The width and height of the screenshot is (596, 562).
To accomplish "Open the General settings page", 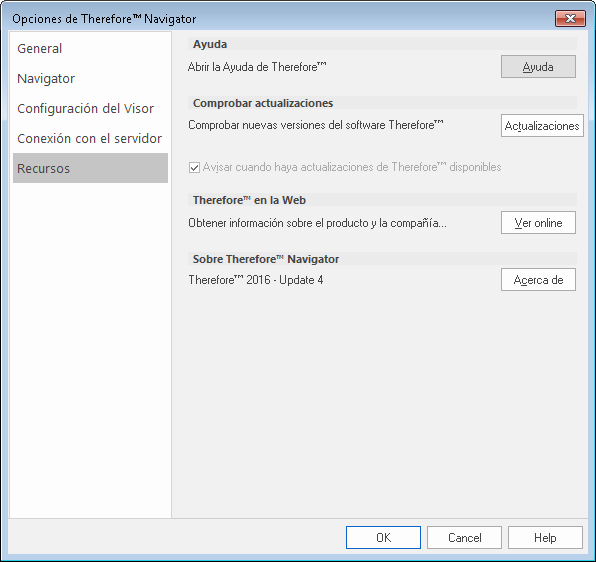I will [x=90, y=49].
